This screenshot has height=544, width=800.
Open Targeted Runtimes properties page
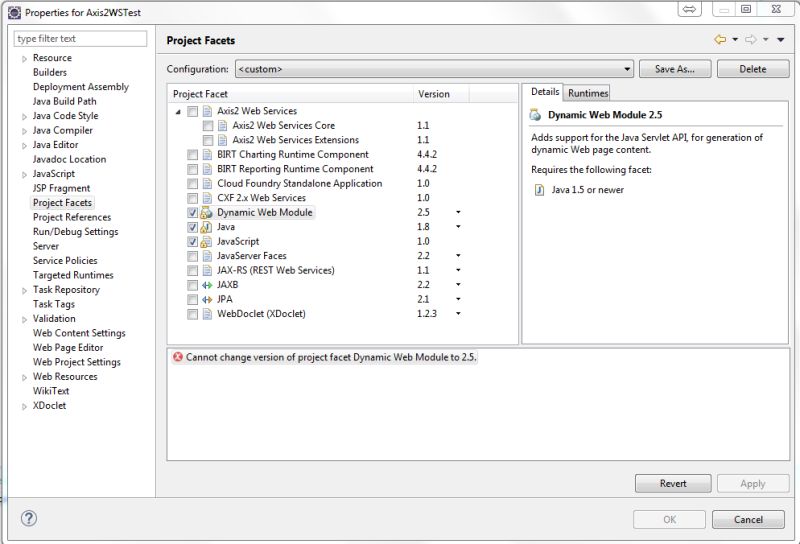click(73, 275)
